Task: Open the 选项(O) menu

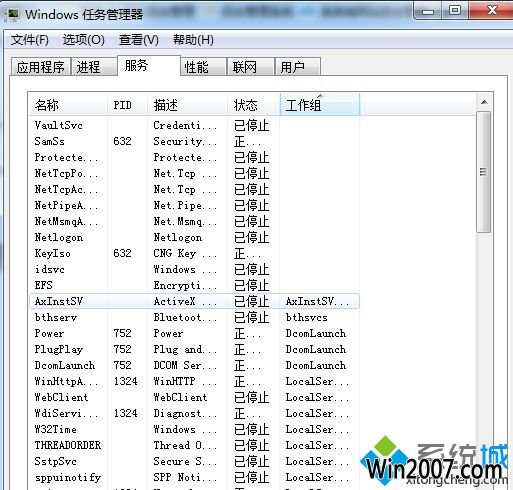Action: coord(84,40)
